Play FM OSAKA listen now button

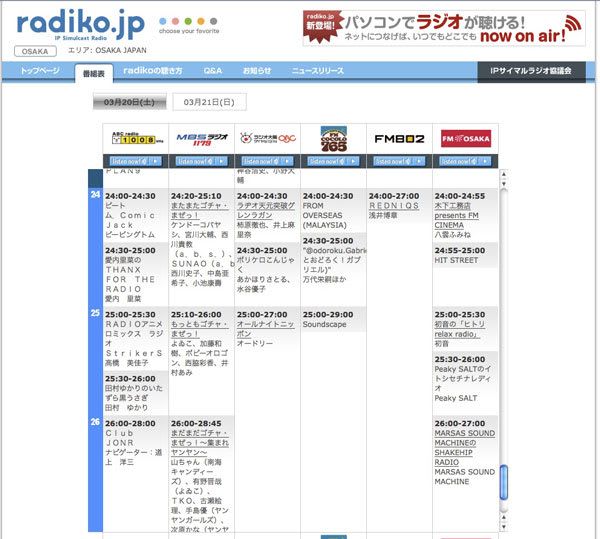tap(465, 161)
